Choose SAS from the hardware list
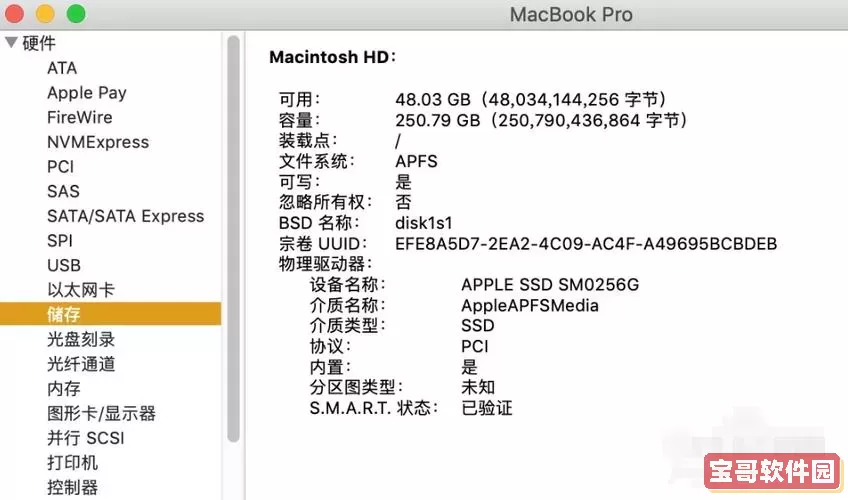848x500 pixels. [63, 191]
